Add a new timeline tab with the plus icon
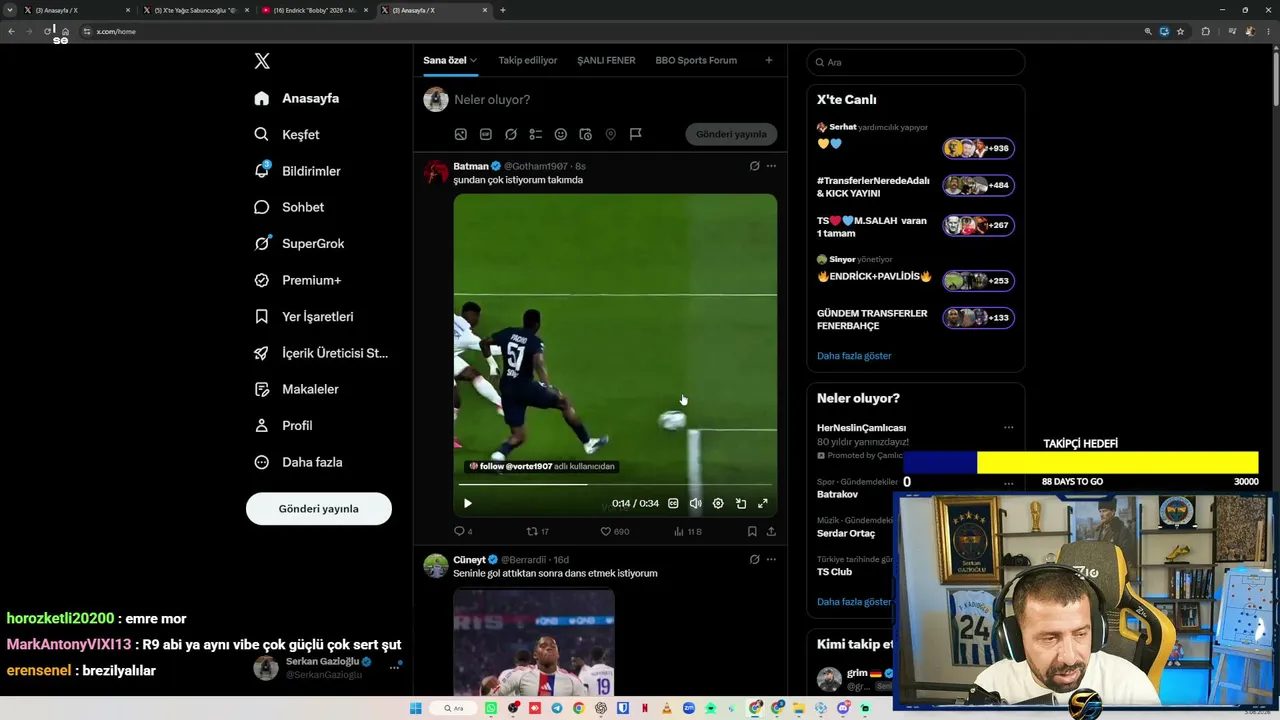This screenshot has height=720, width=1280. (x=769, y=60)
